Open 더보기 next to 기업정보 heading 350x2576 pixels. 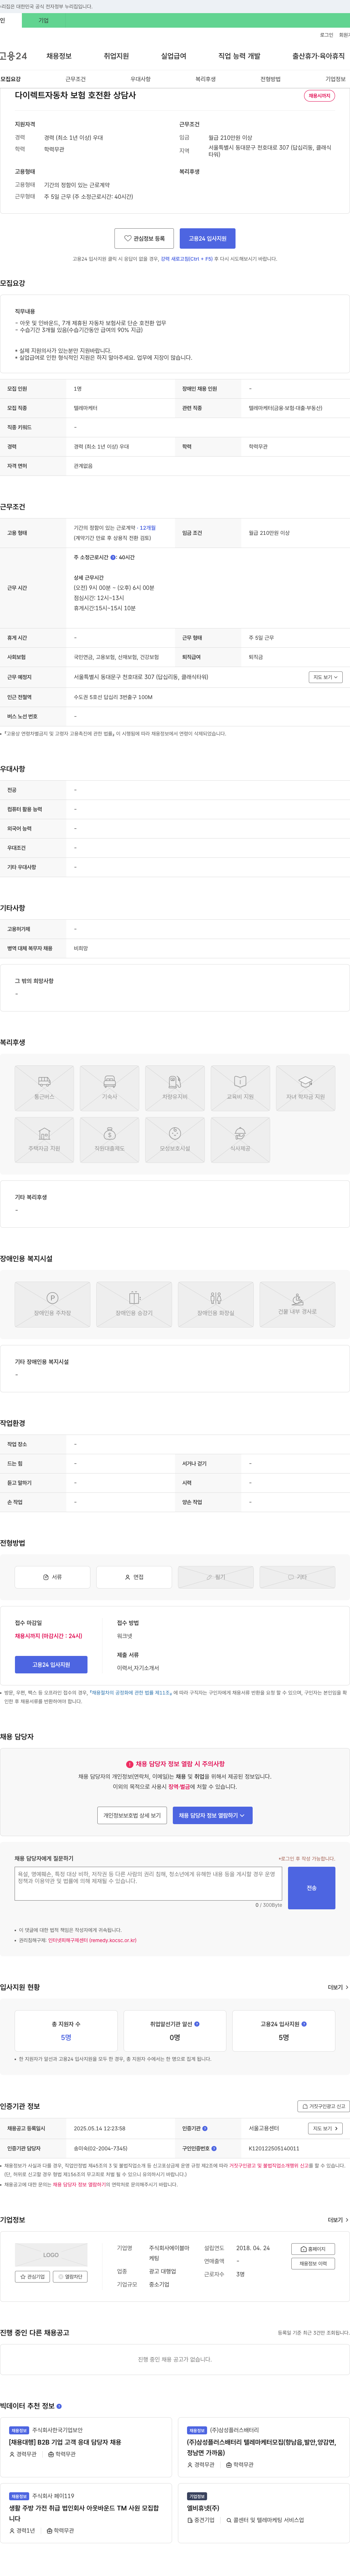338,2220
